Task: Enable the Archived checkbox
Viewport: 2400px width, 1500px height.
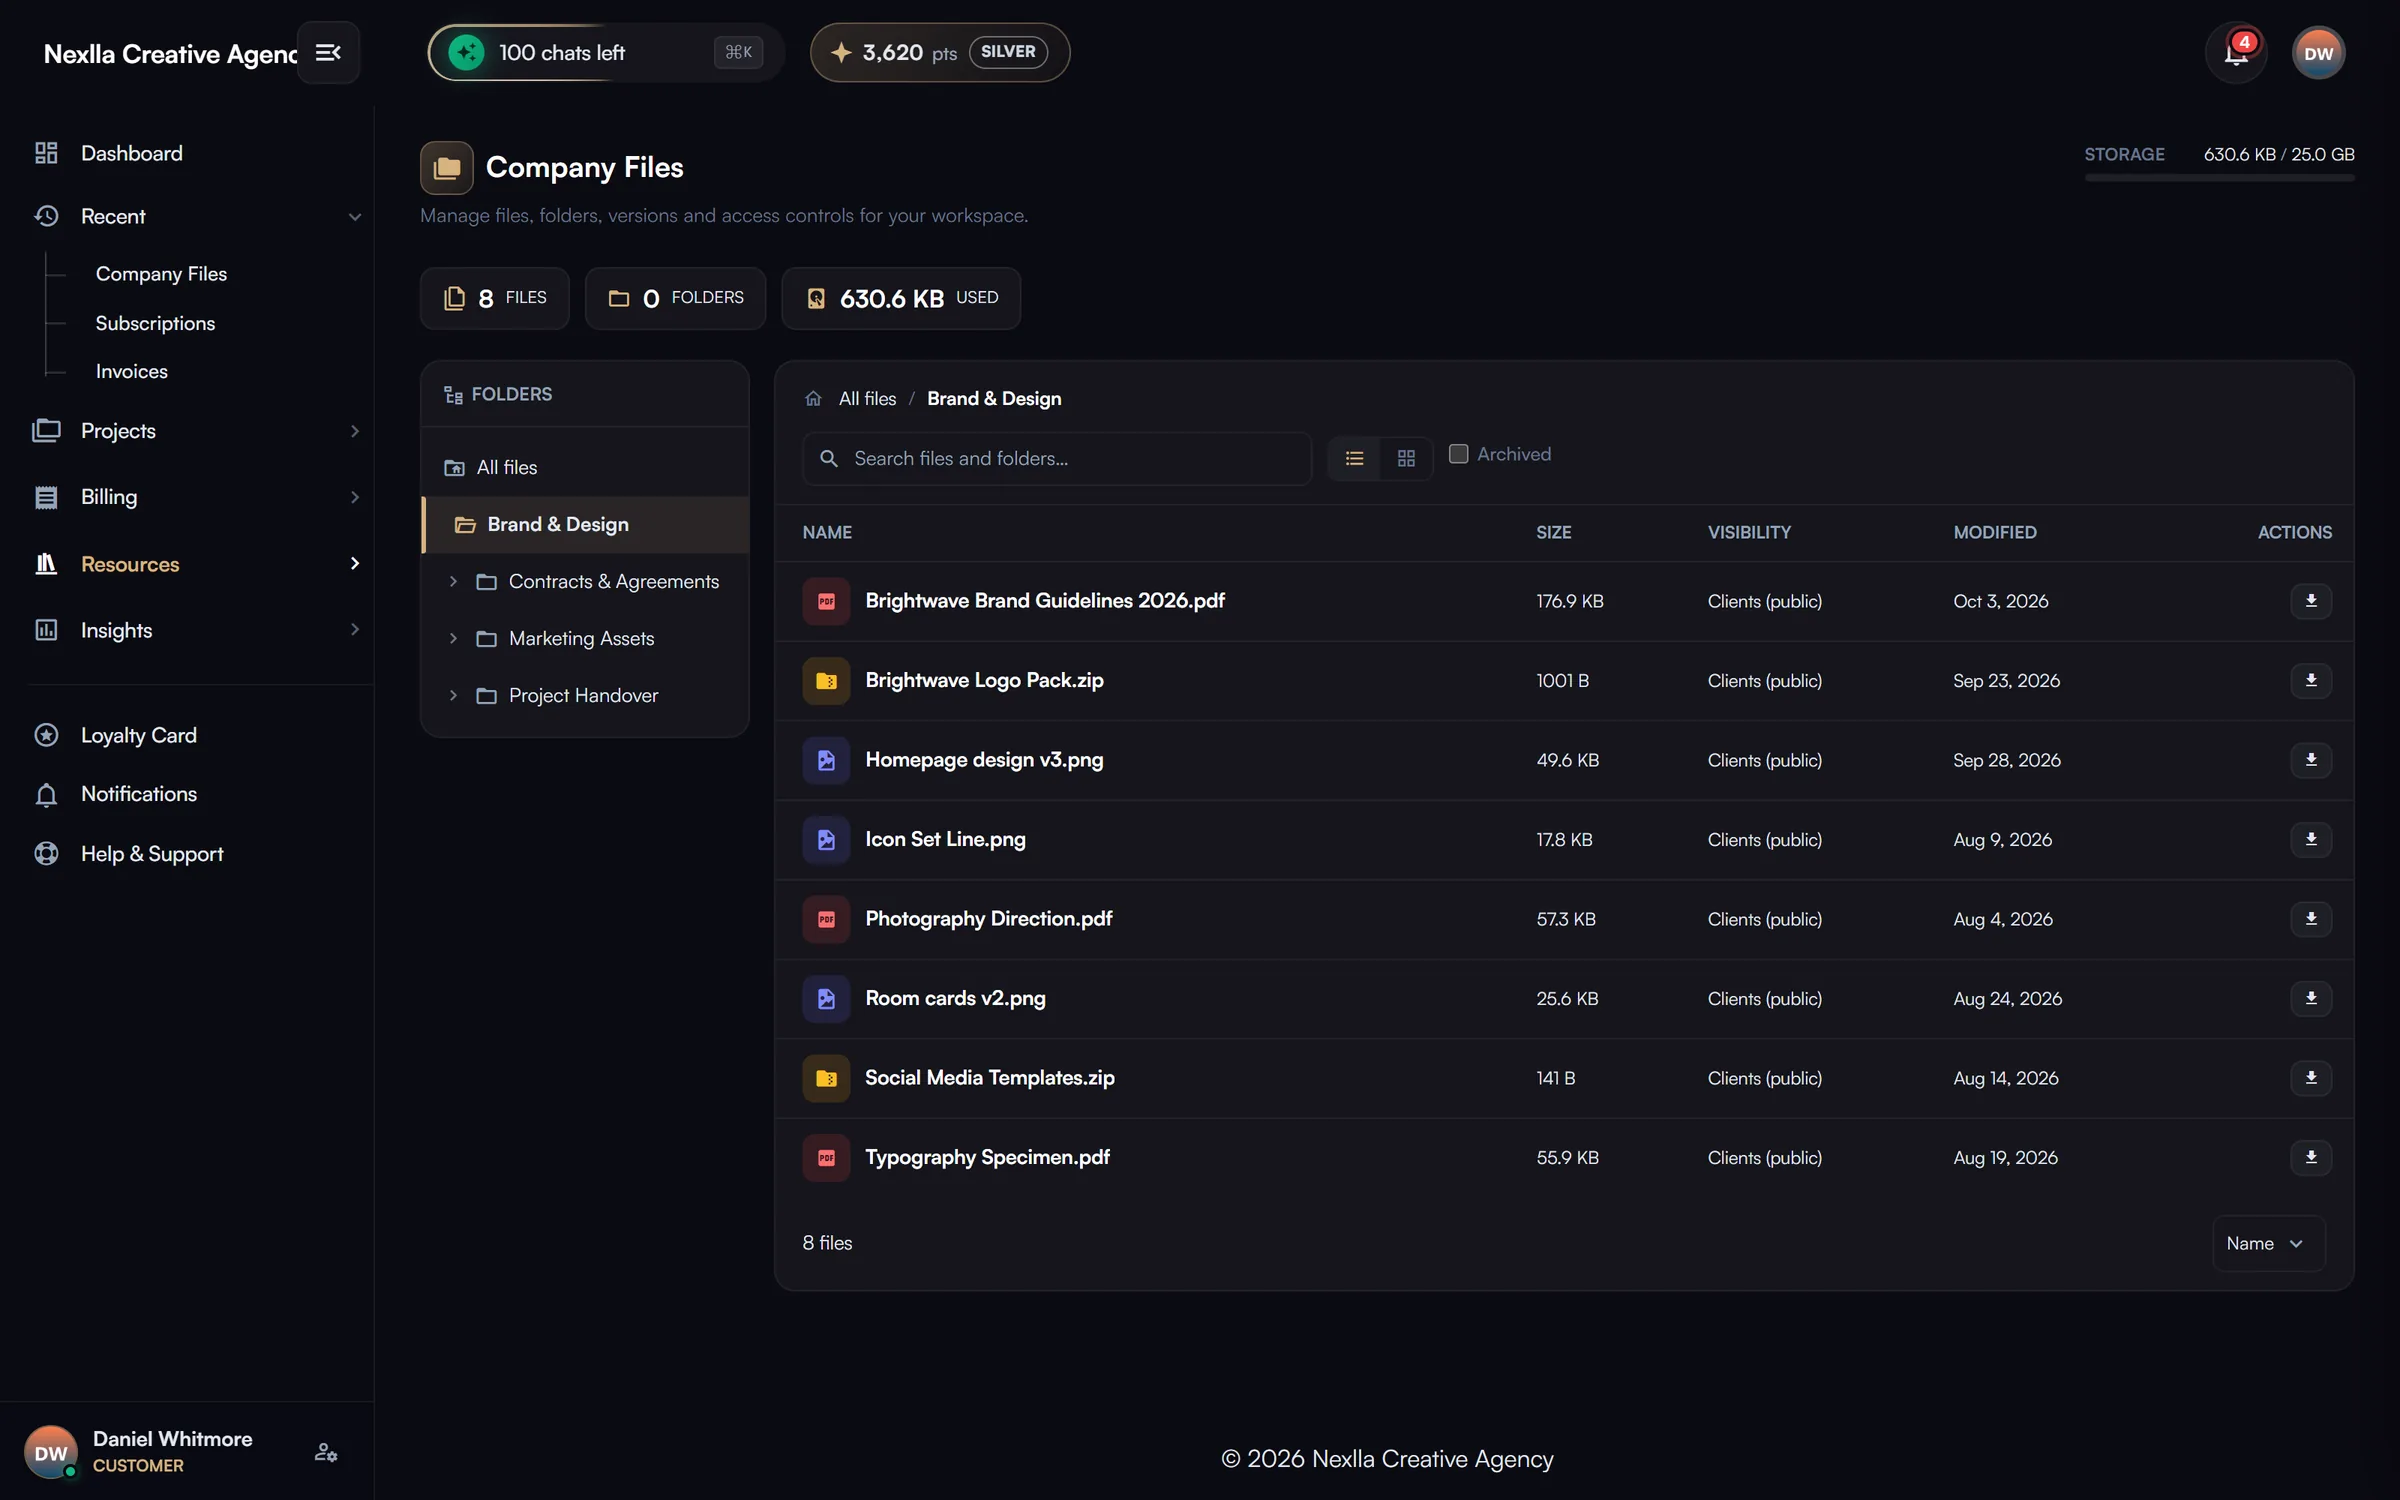Action: click(x=1458, y=454)
